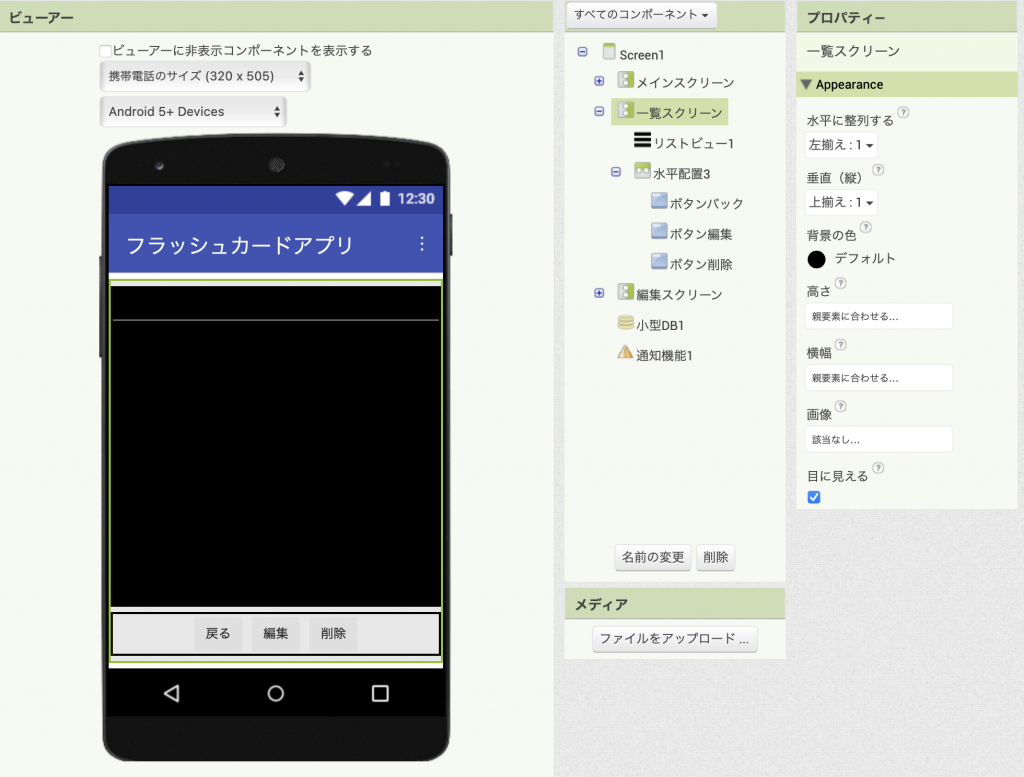Open the Android 5+ Devices dropdown
The image size is (1024, 777).
click(193, 112)
